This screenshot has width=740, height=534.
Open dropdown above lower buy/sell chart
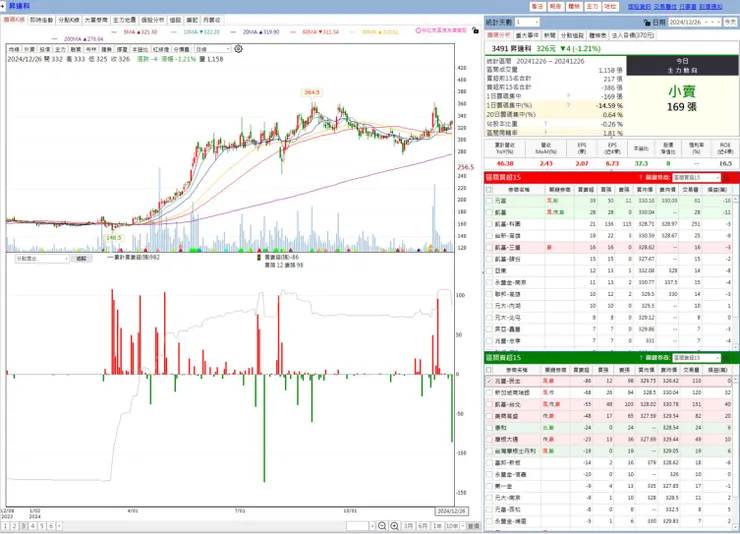coord(42,259)
